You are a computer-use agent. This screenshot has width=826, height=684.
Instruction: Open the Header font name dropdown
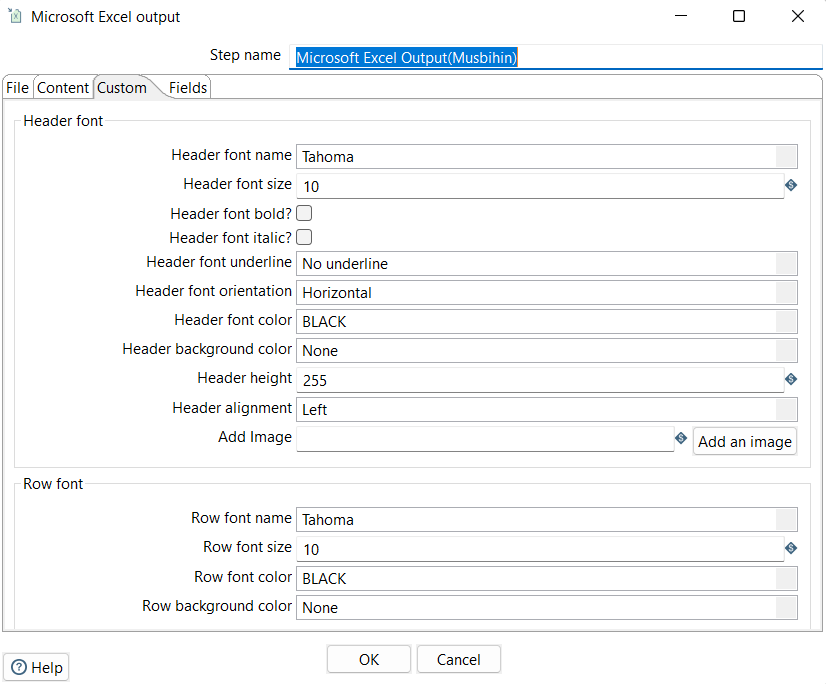547,157
